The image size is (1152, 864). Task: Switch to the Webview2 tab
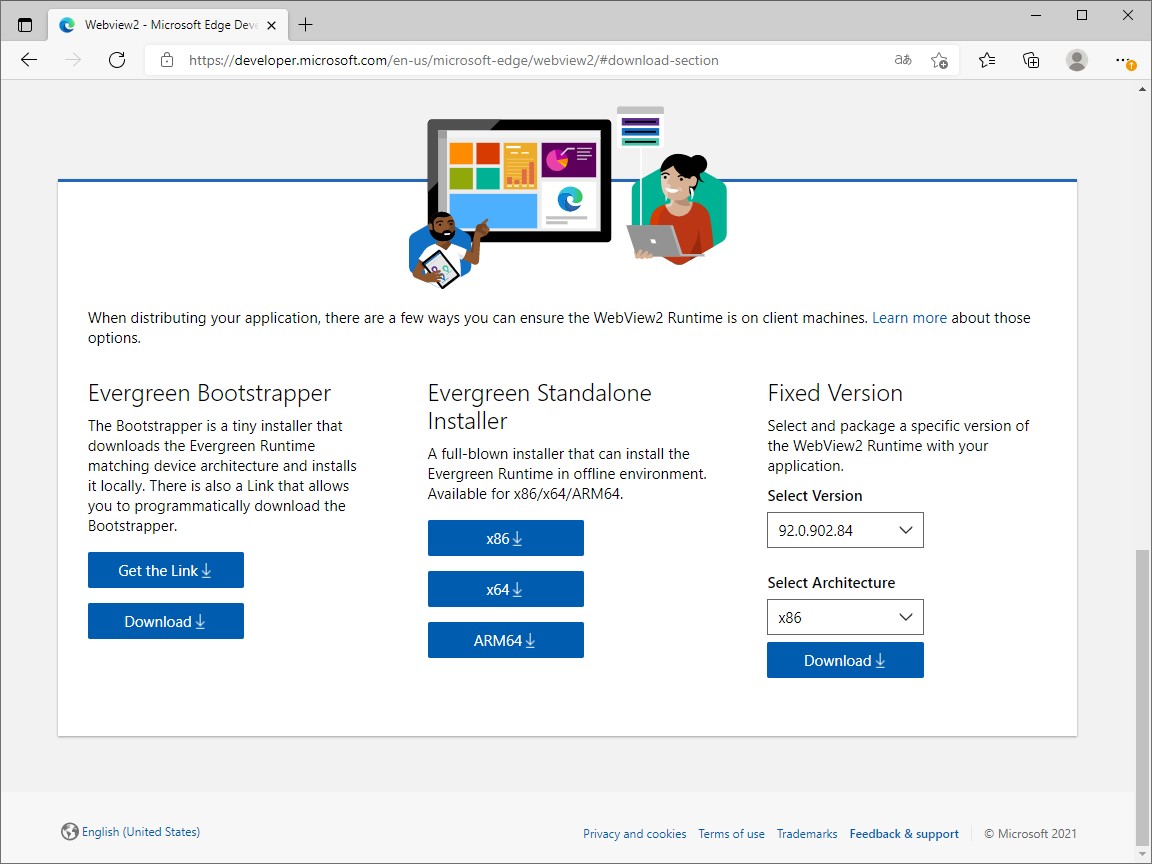[x=160, y=24]
